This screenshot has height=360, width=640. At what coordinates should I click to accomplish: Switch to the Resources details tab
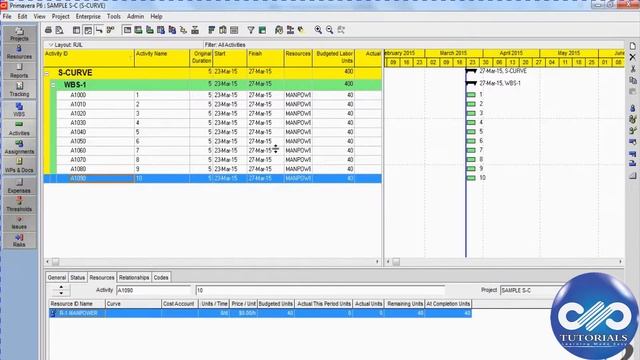pyautogui.click(x=102, y=278)
